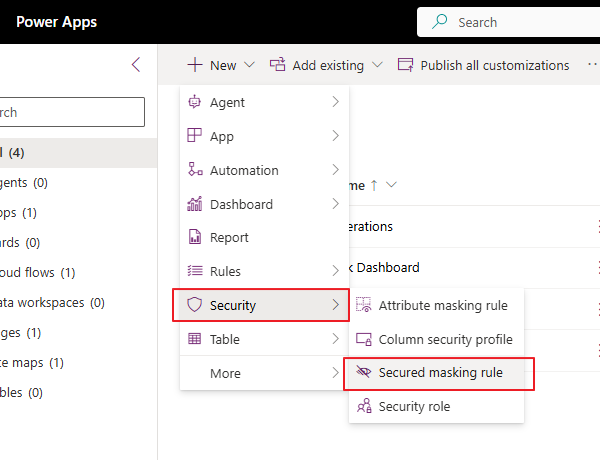Select Dashboard in the New menu
The height and width of the screenshot is (460, 600).
264,204
